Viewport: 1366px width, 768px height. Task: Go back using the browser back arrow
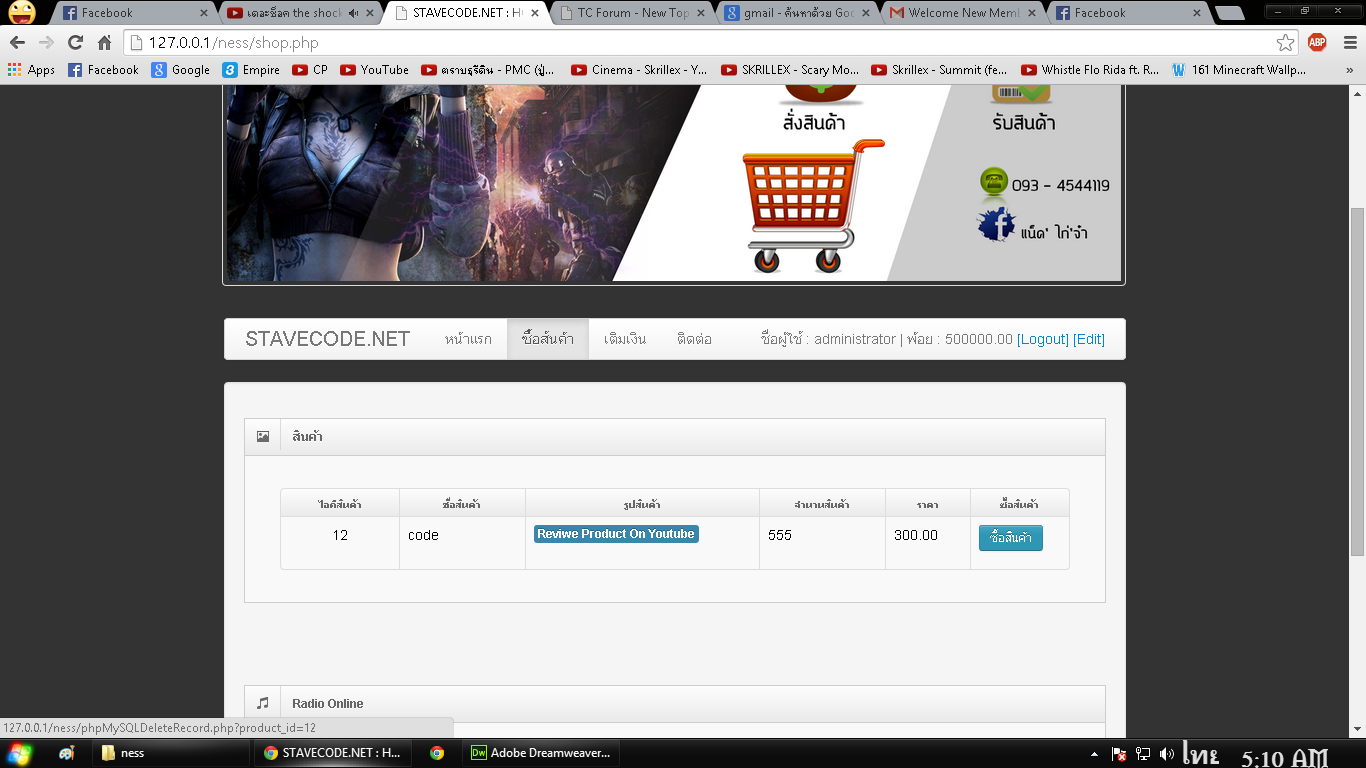(17, 43)
